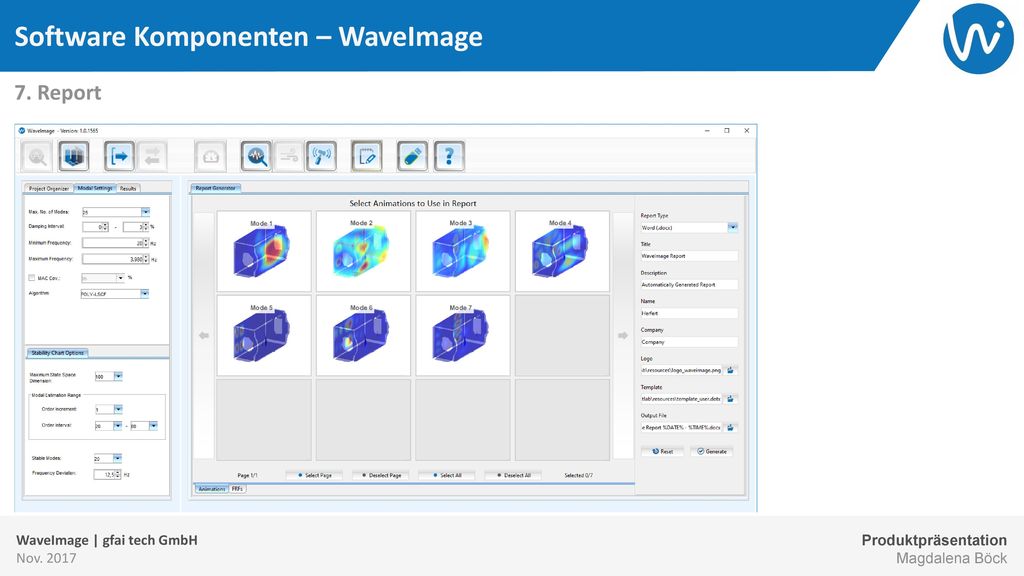The image size is (1024, 576).
Task: Click the green USB stick toolbar icon
Action: tap(412, 157)
